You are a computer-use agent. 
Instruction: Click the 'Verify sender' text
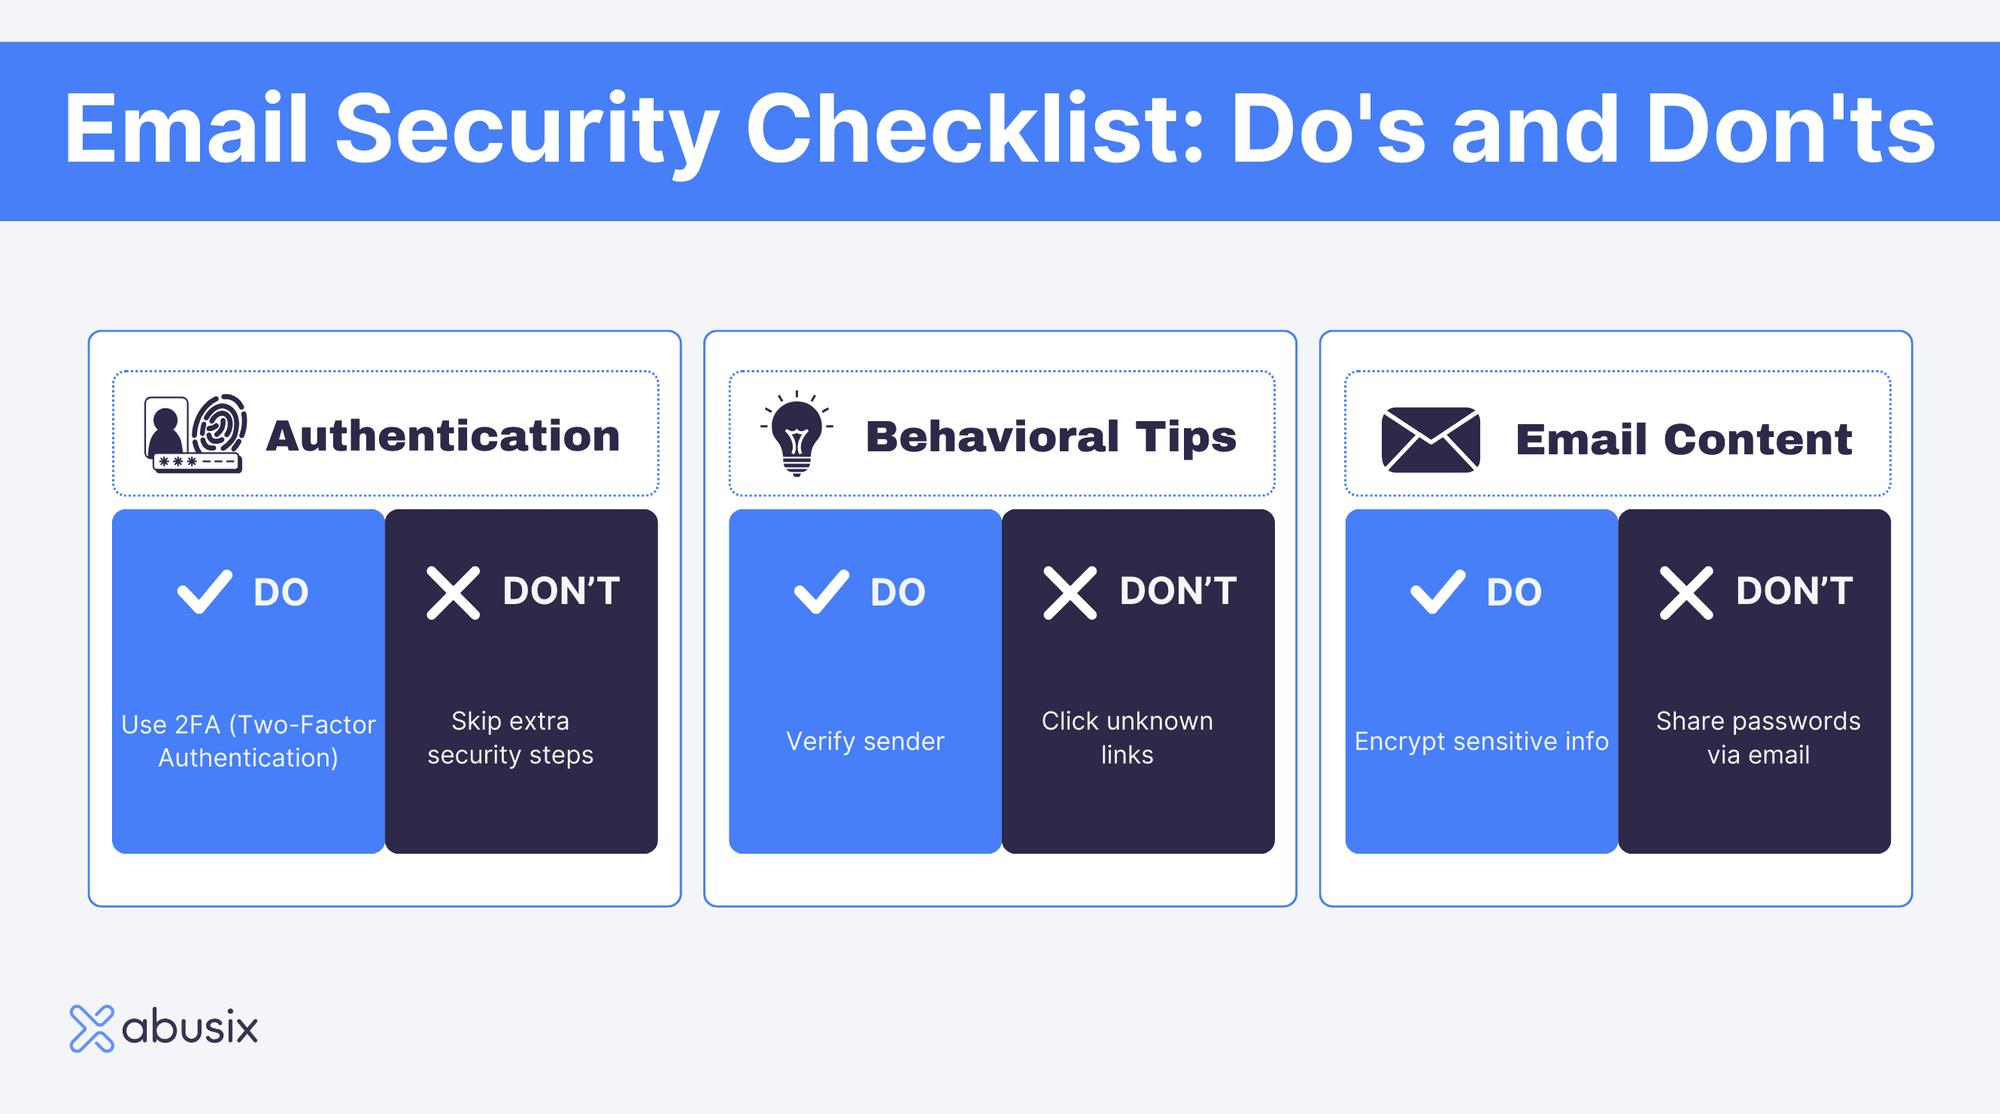point(865,741)
